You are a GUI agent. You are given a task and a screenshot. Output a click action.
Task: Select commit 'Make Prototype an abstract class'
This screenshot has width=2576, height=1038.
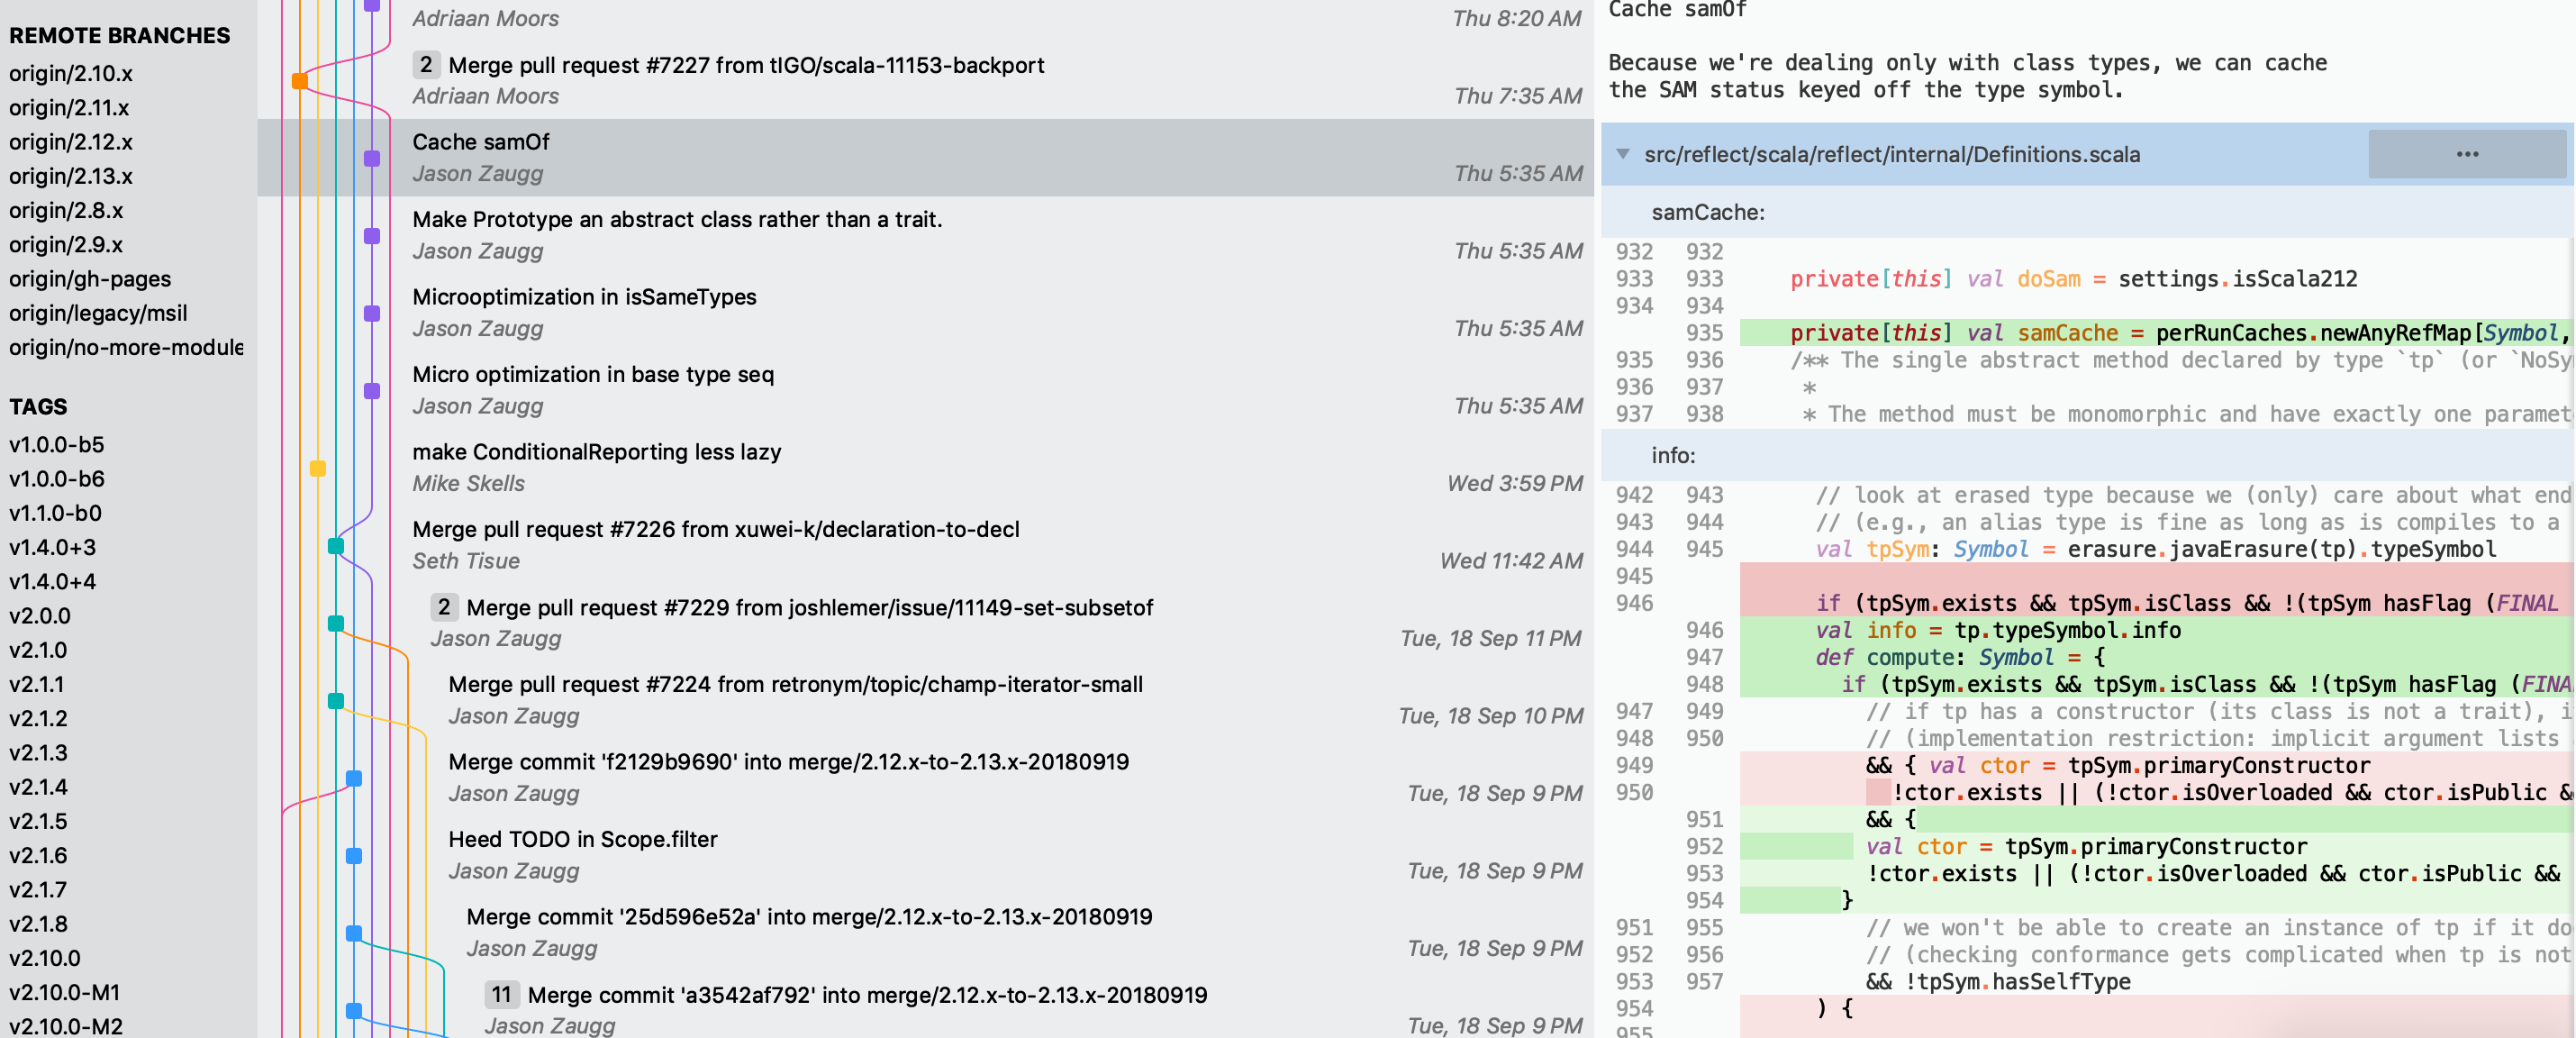click(925, 235)
